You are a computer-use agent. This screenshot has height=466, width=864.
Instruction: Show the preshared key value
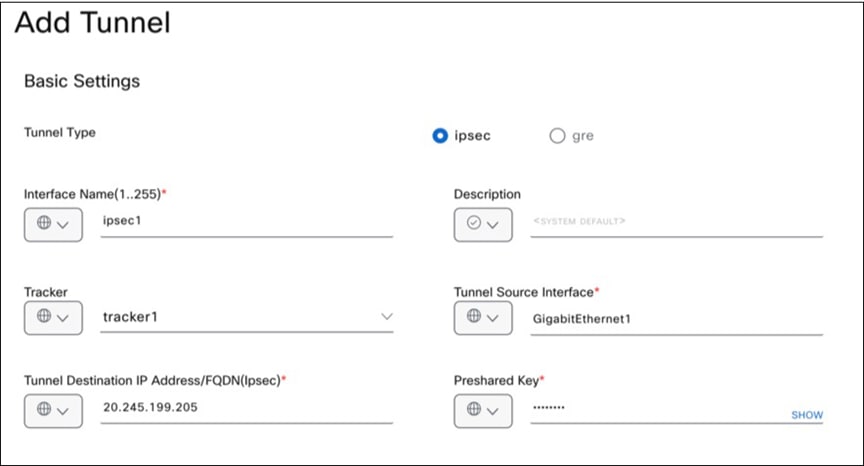(806, 415)
